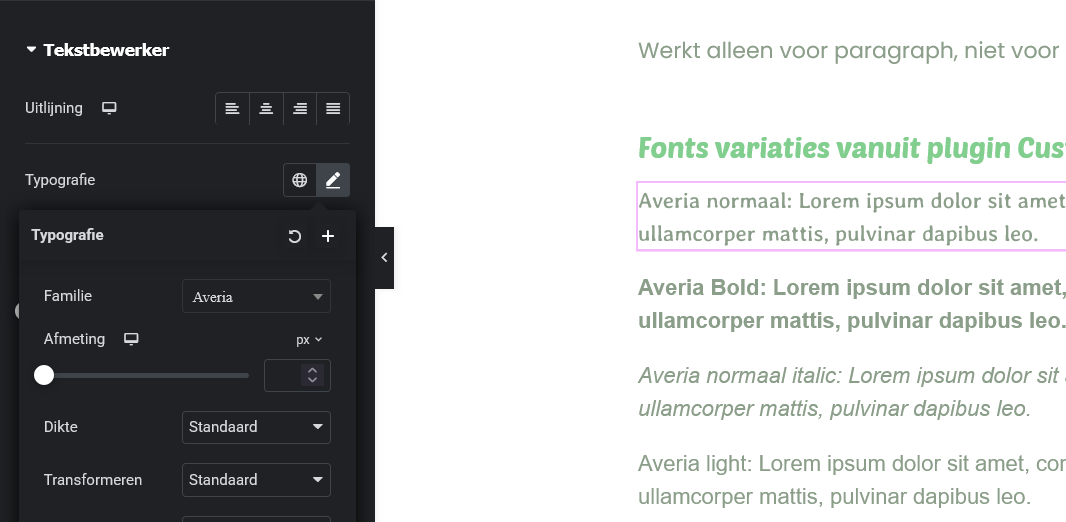The image size is (1066, 522).
Task: Click the font size slider handle
Action: pos(44,375)
